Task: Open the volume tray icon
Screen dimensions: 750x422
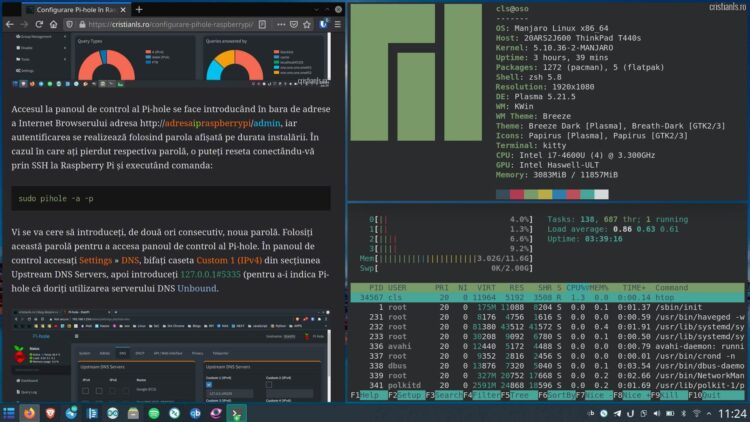Action: coord(657,413)
